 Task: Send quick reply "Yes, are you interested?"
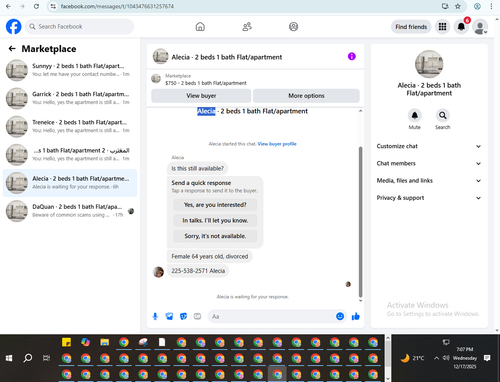[x=215, y=205]
